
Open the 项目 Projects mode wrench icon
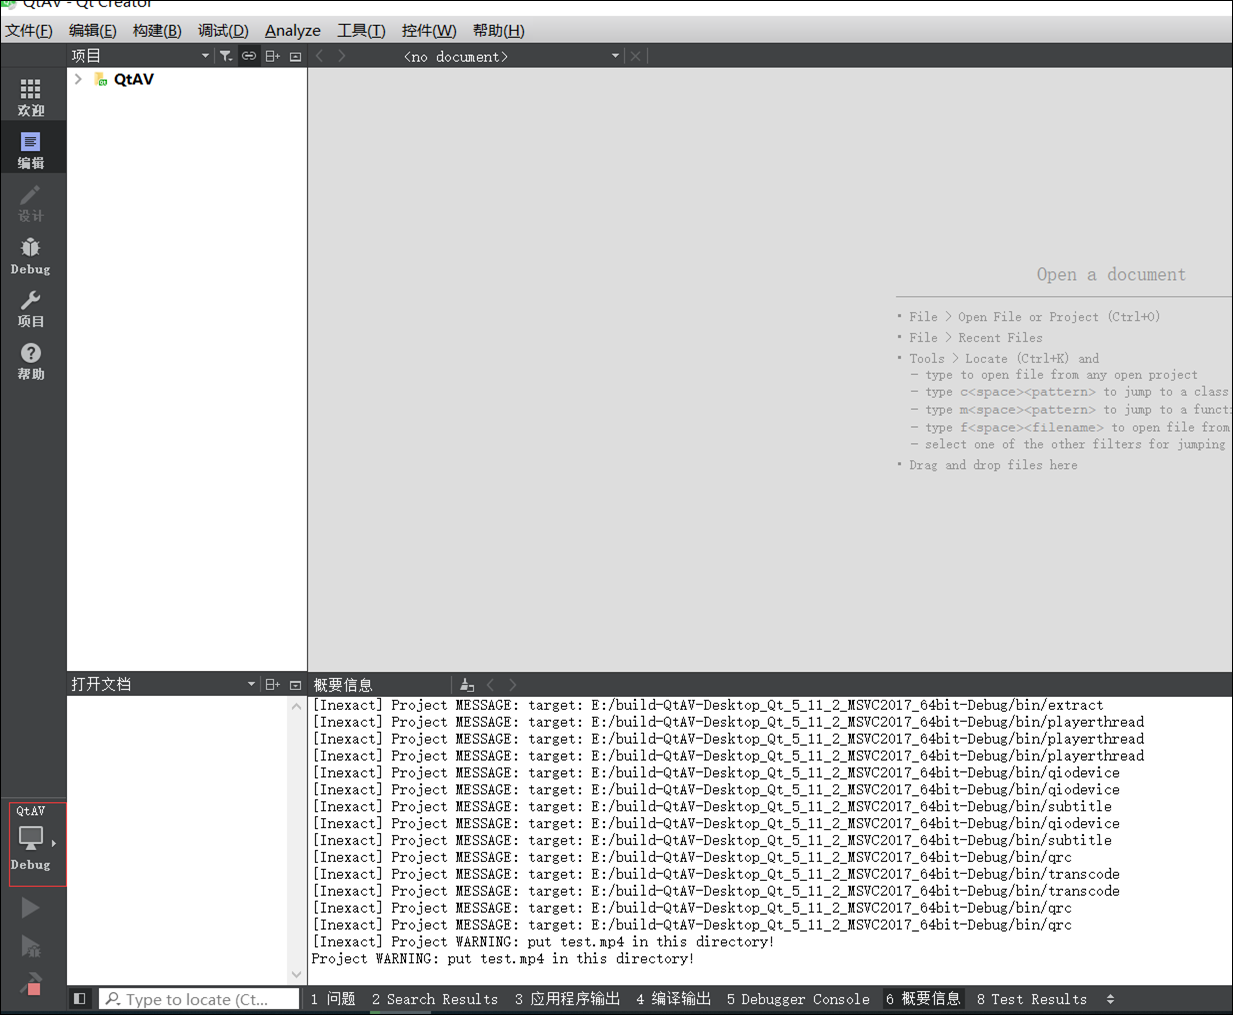click(31, 309)
